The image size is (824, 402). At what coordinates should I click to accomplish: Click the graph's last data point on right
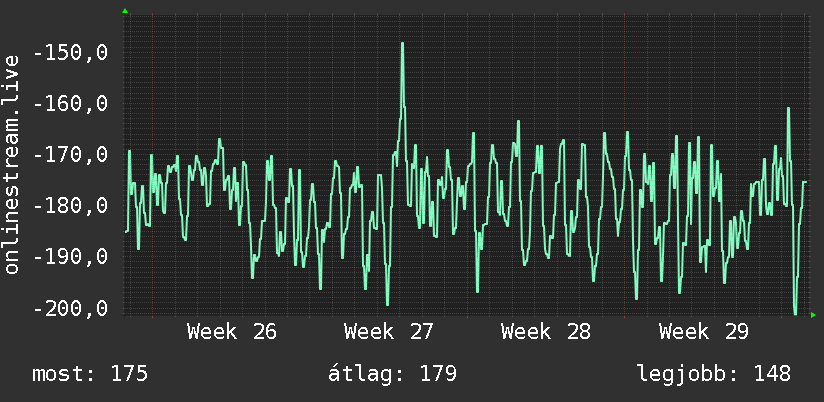(x=806, y=182)
